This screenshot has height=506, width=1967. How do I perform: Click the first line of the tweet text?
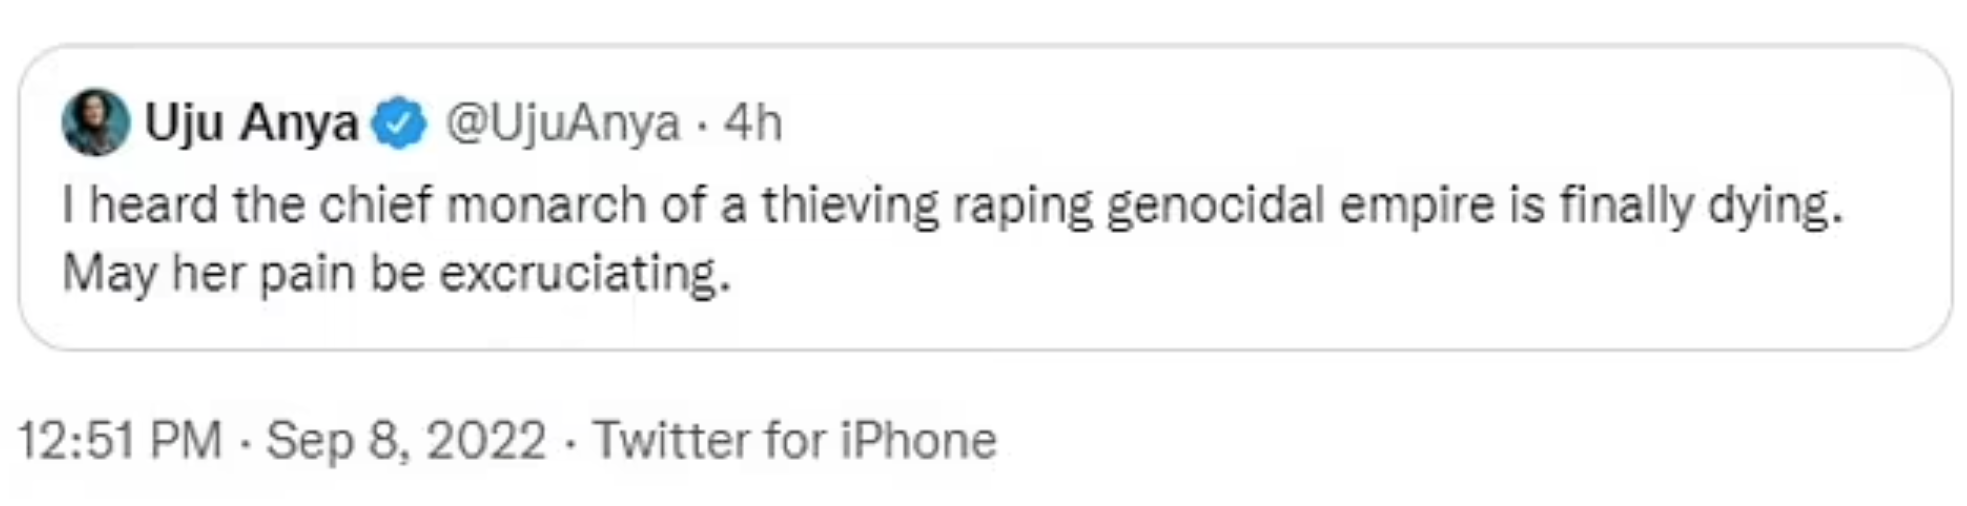tap(950, 206)
